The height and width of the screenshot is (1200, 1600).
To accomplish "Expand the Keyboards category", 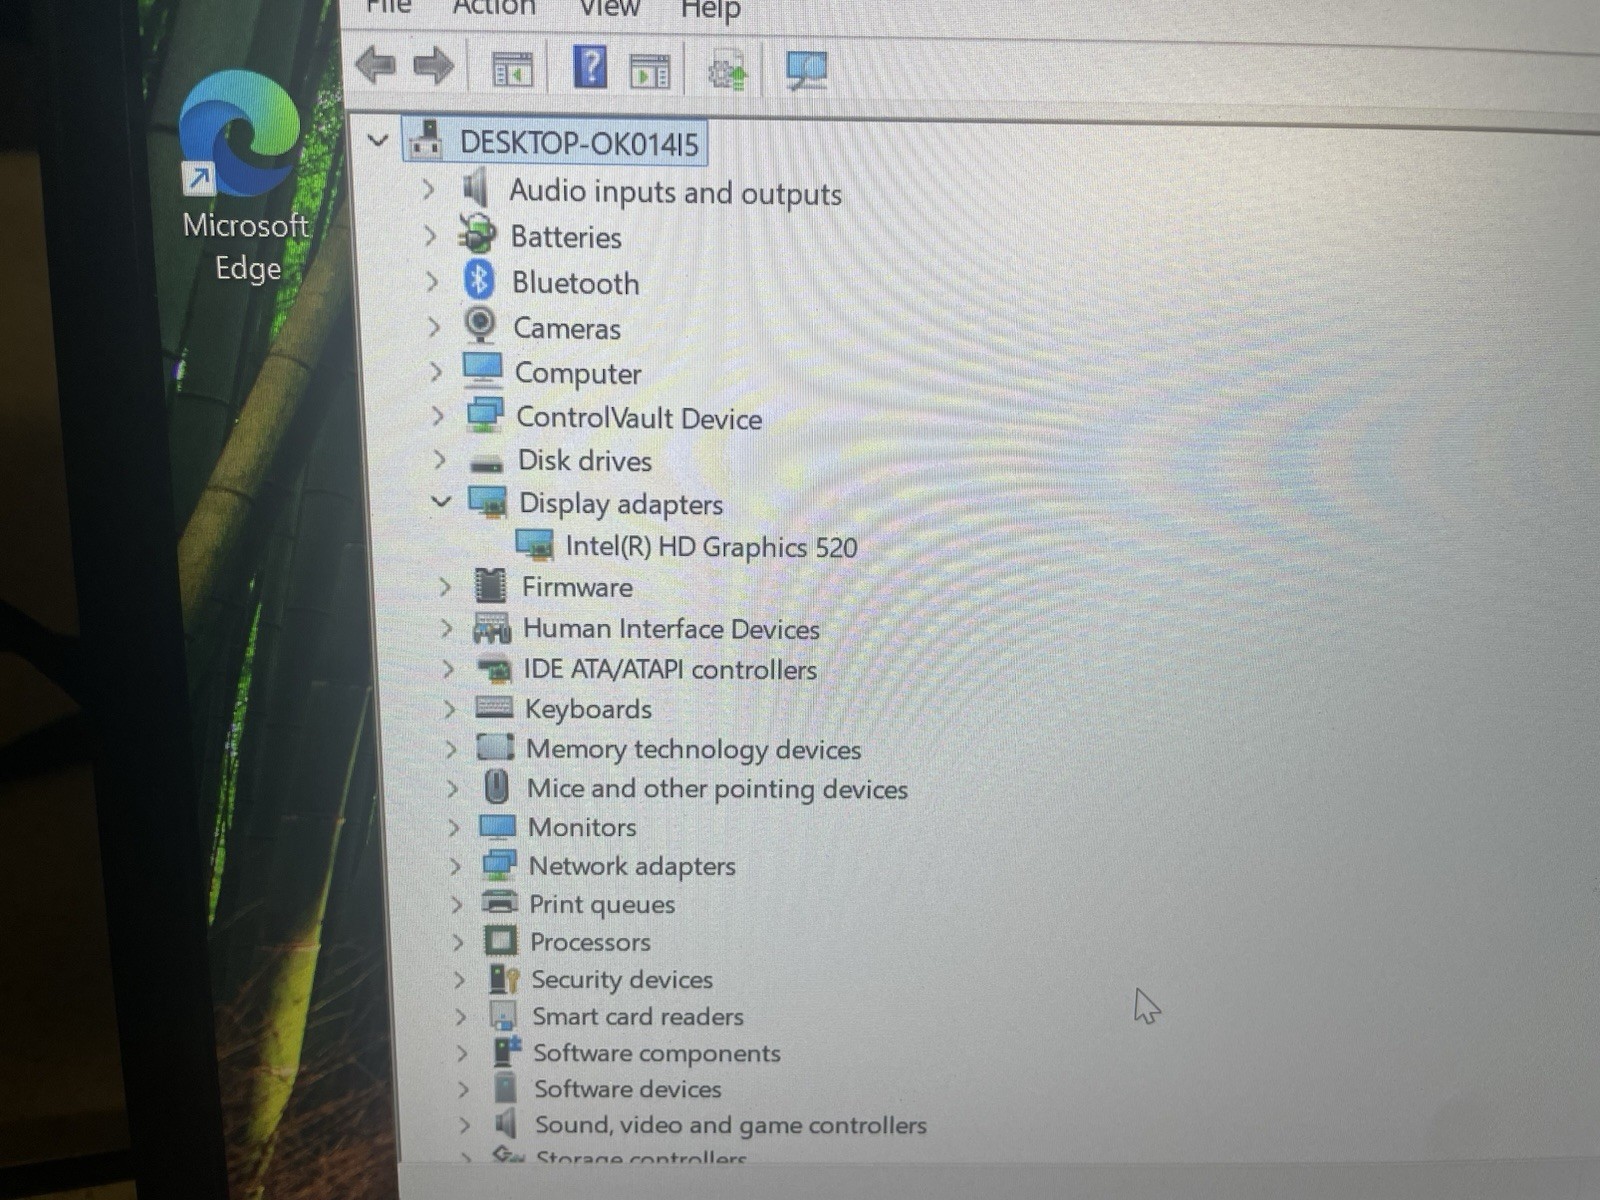I will coord(450,709).
